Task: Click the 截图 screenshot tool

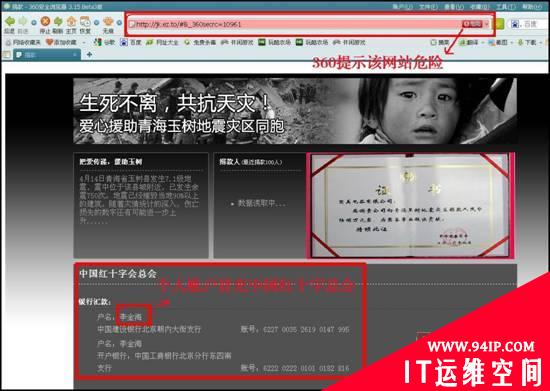Action: (498, 42)
